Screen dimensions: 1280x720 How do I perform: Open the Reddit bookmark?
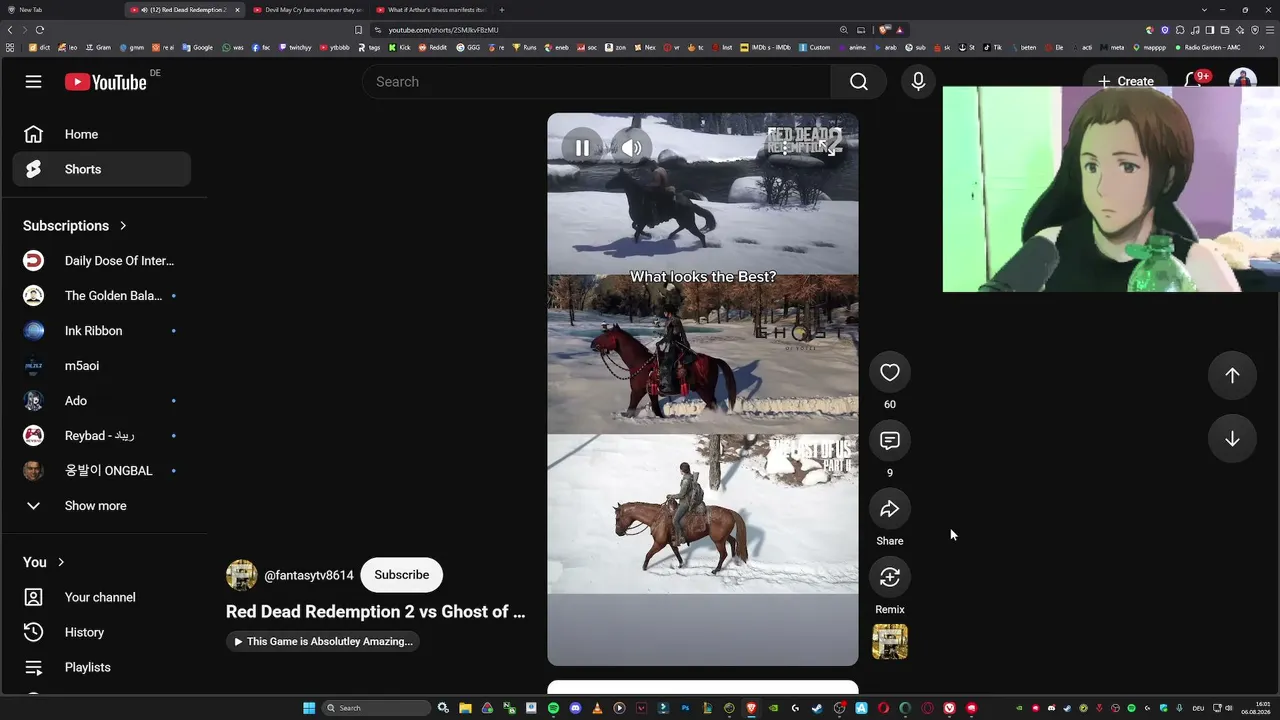click(x=433, y=47)
